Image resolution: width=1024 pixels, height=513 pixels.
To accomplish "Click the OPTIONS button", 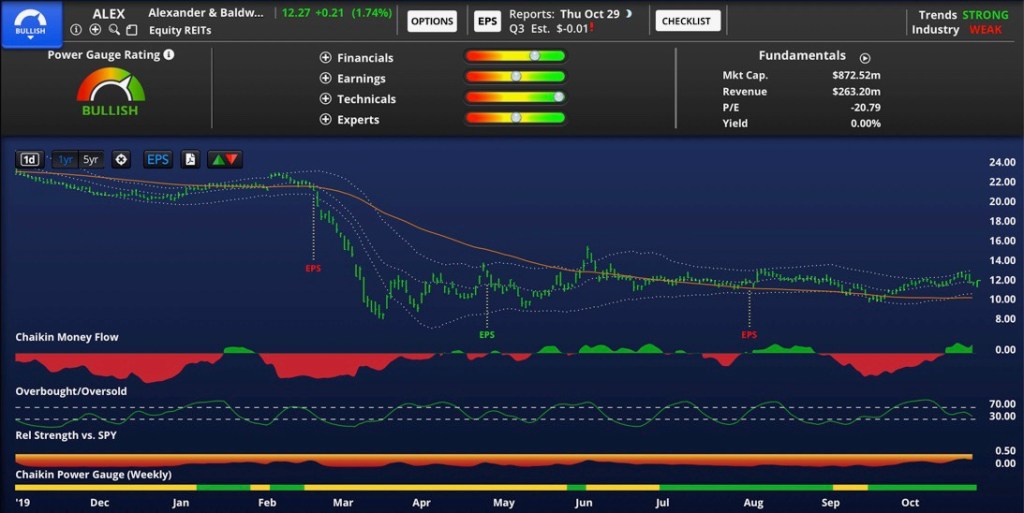I will click(432, 21).
